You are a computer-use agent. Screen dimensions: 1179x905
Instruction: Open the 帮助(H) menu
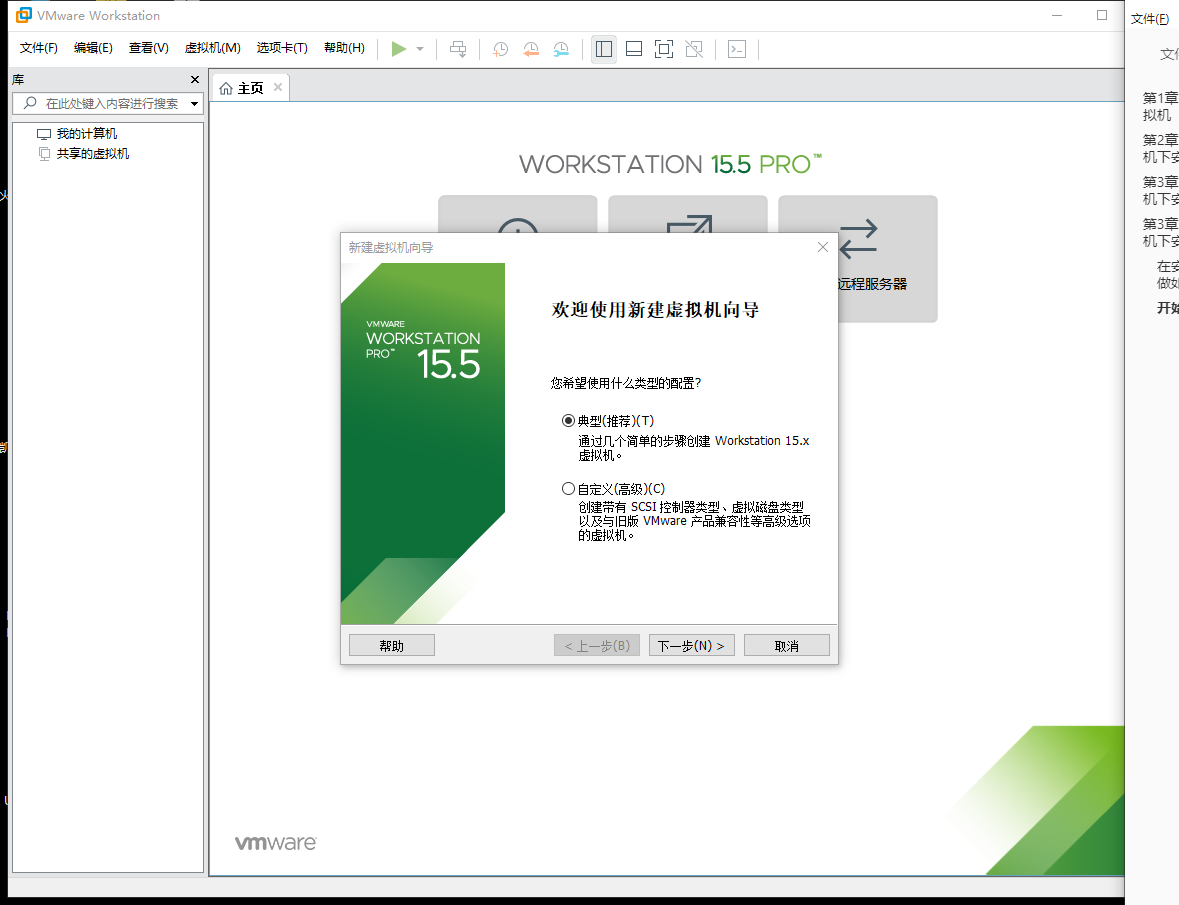coord(344,48)
